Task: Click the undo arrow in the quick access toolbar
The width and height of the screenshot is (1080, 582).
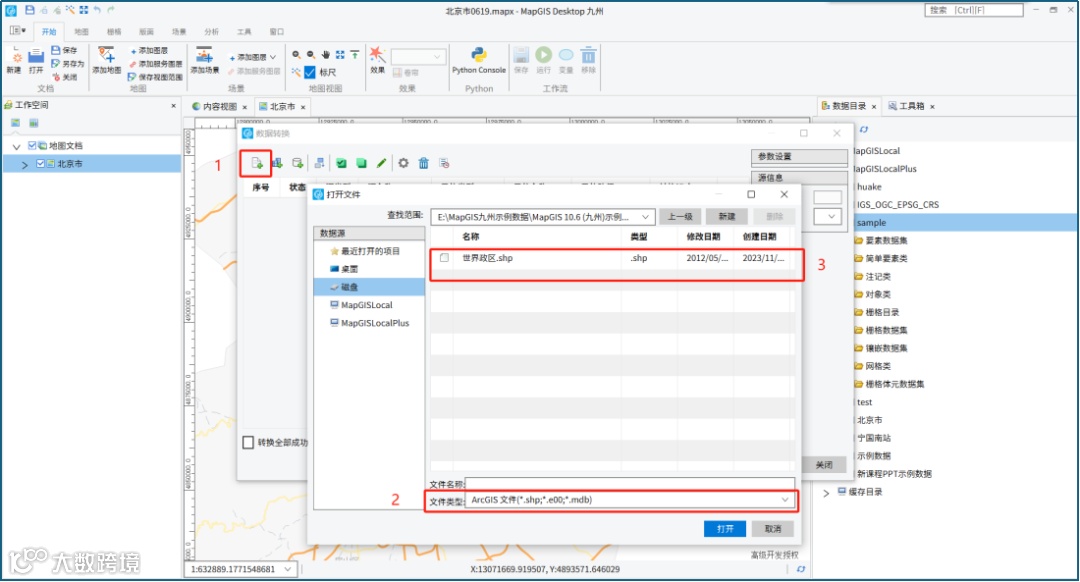Action: click(x=97, y=10)
